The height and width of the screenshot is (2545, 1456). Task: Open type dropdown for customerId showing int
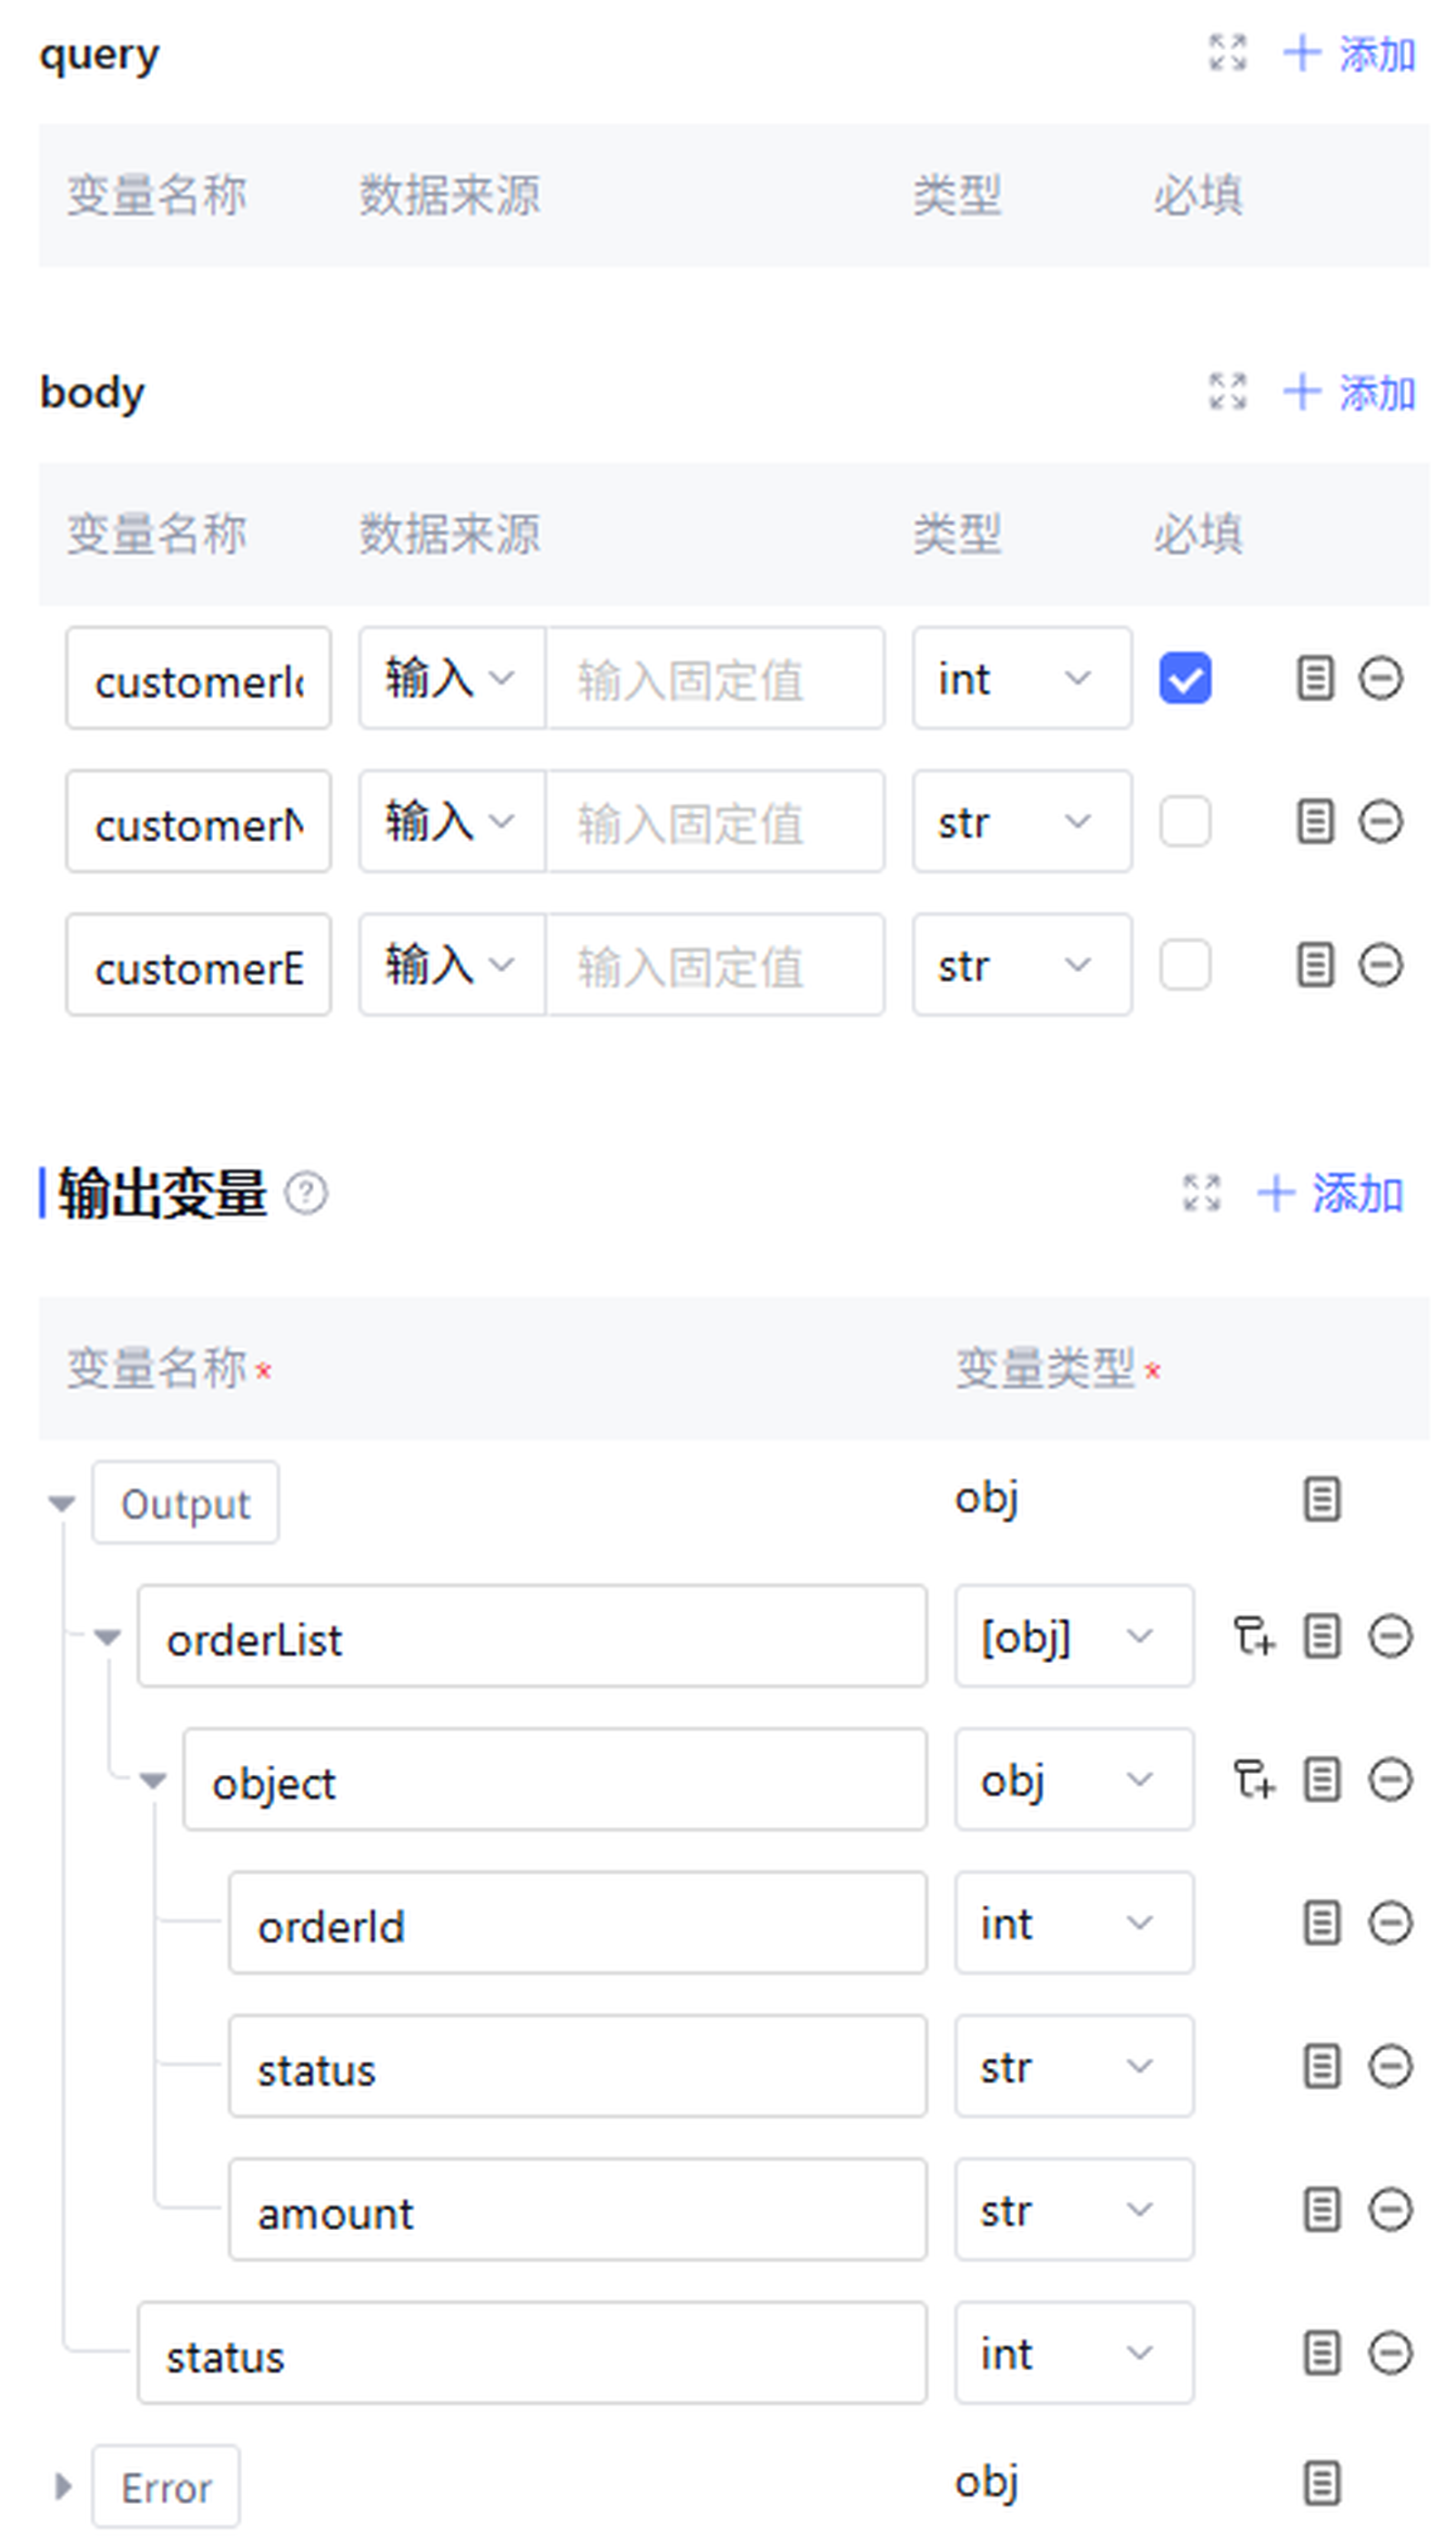coord(1021,679)
